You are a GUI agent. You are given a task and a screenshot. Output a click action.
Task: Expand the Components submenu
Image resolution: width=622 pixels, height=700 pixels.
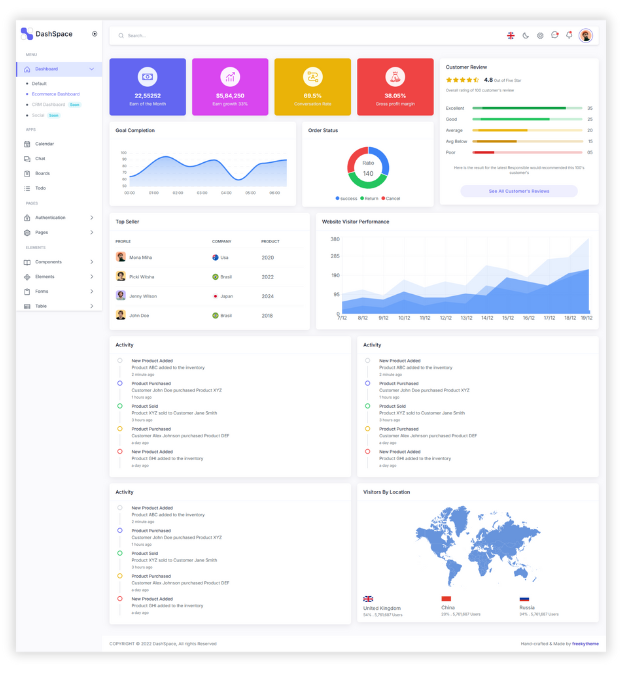(92, 262)
